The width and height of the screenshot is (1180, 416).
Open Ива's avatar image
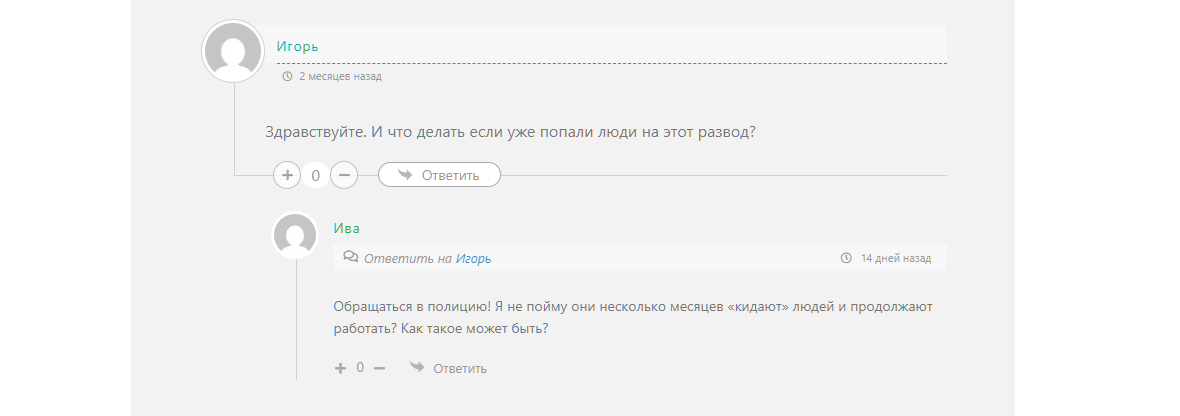pos(295,235)
